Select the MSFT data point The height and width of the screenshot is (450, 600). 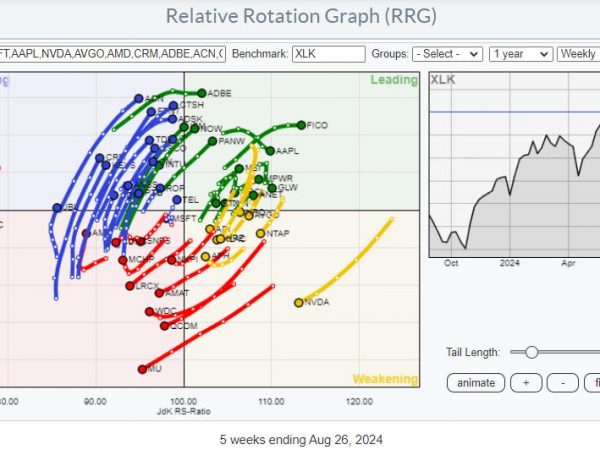(x=168, y=218)
